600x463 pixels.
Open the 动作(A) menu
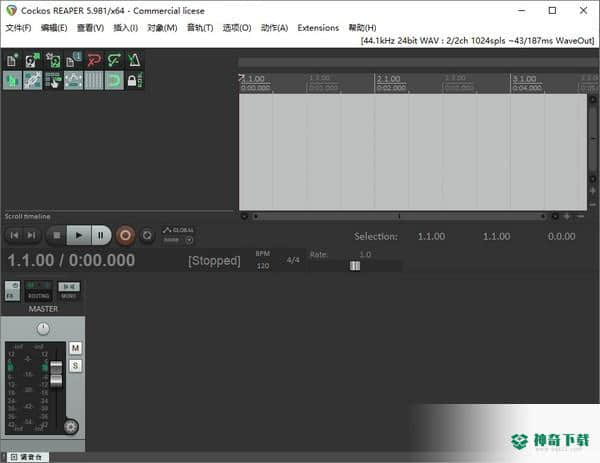[274, 28]
